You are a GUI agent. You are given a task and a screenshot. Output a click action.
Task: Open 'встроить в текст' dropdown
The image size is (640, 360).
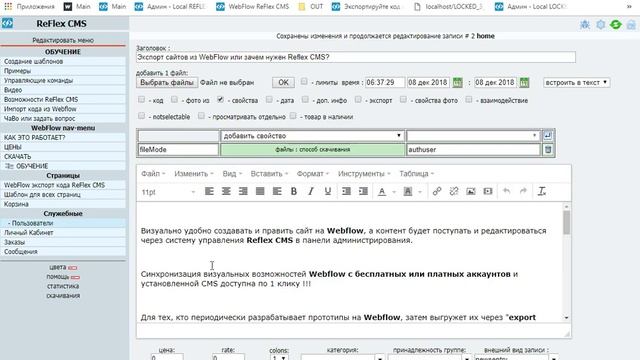point(576,82)
